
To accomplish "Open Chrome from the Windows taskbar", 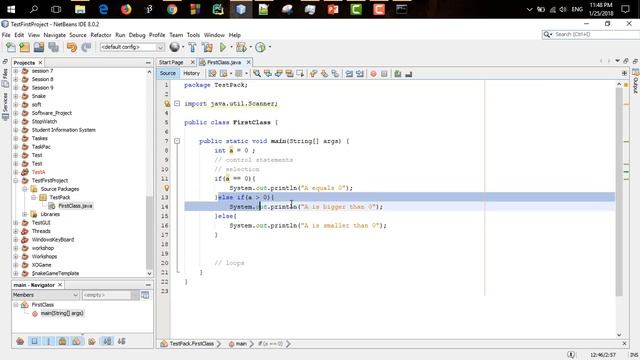I will (172, 9).
